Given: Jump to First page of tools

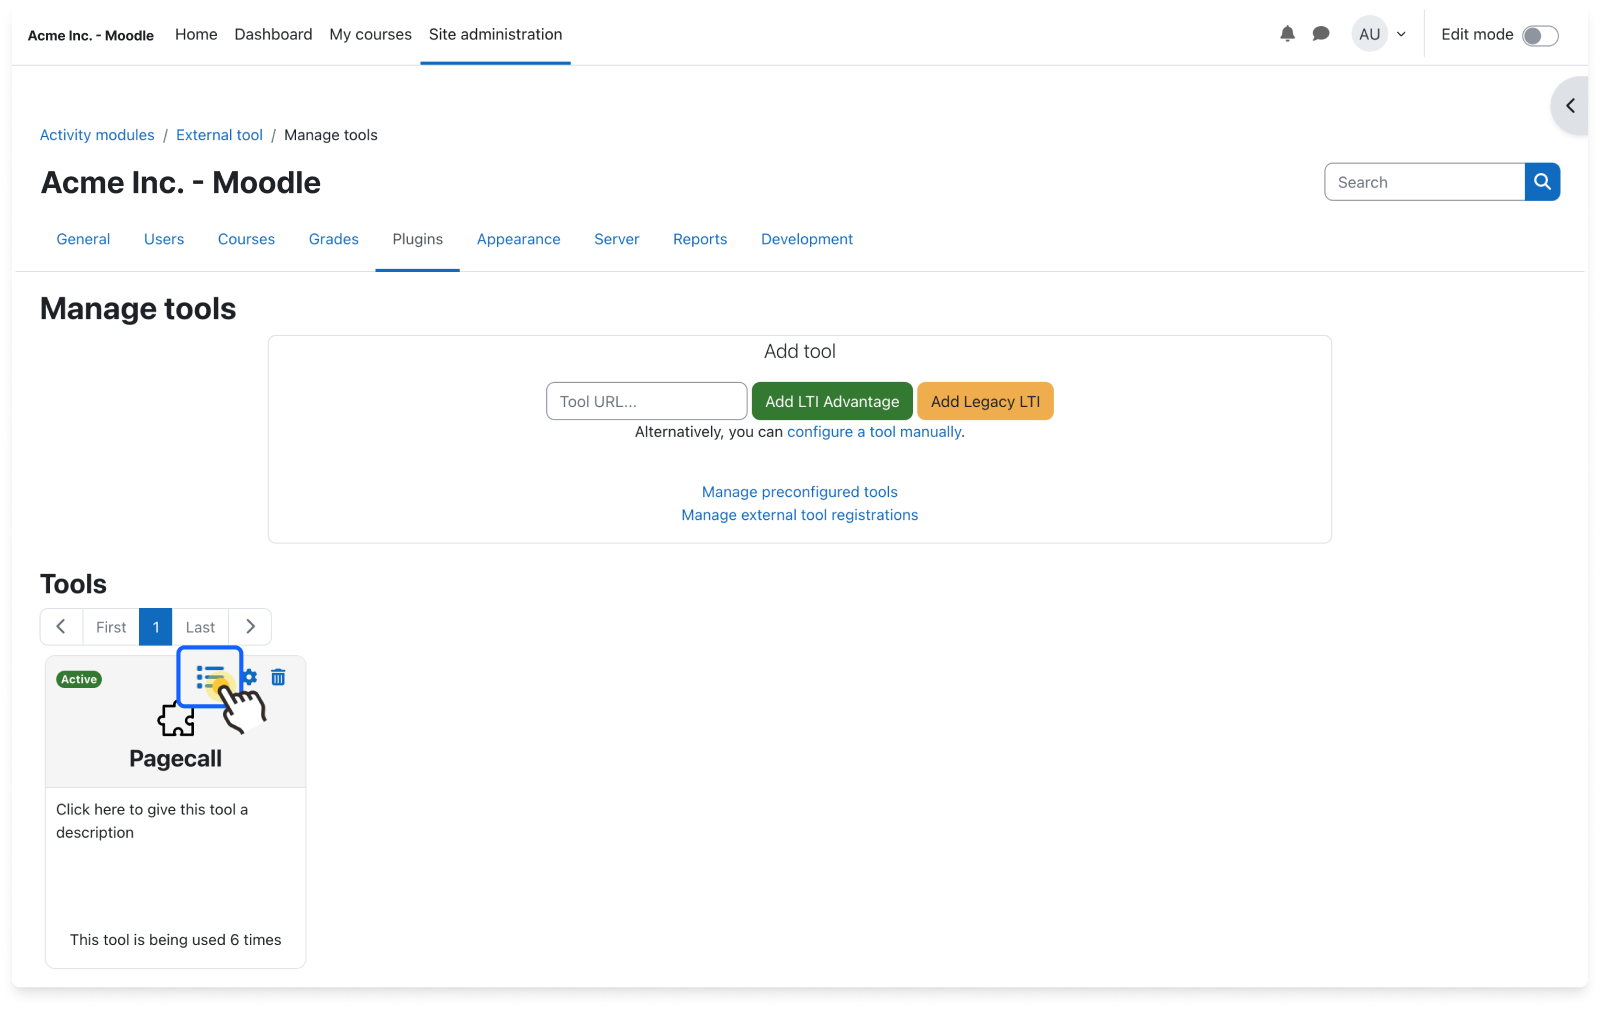Looking at the screenshot, I should 111,627.
